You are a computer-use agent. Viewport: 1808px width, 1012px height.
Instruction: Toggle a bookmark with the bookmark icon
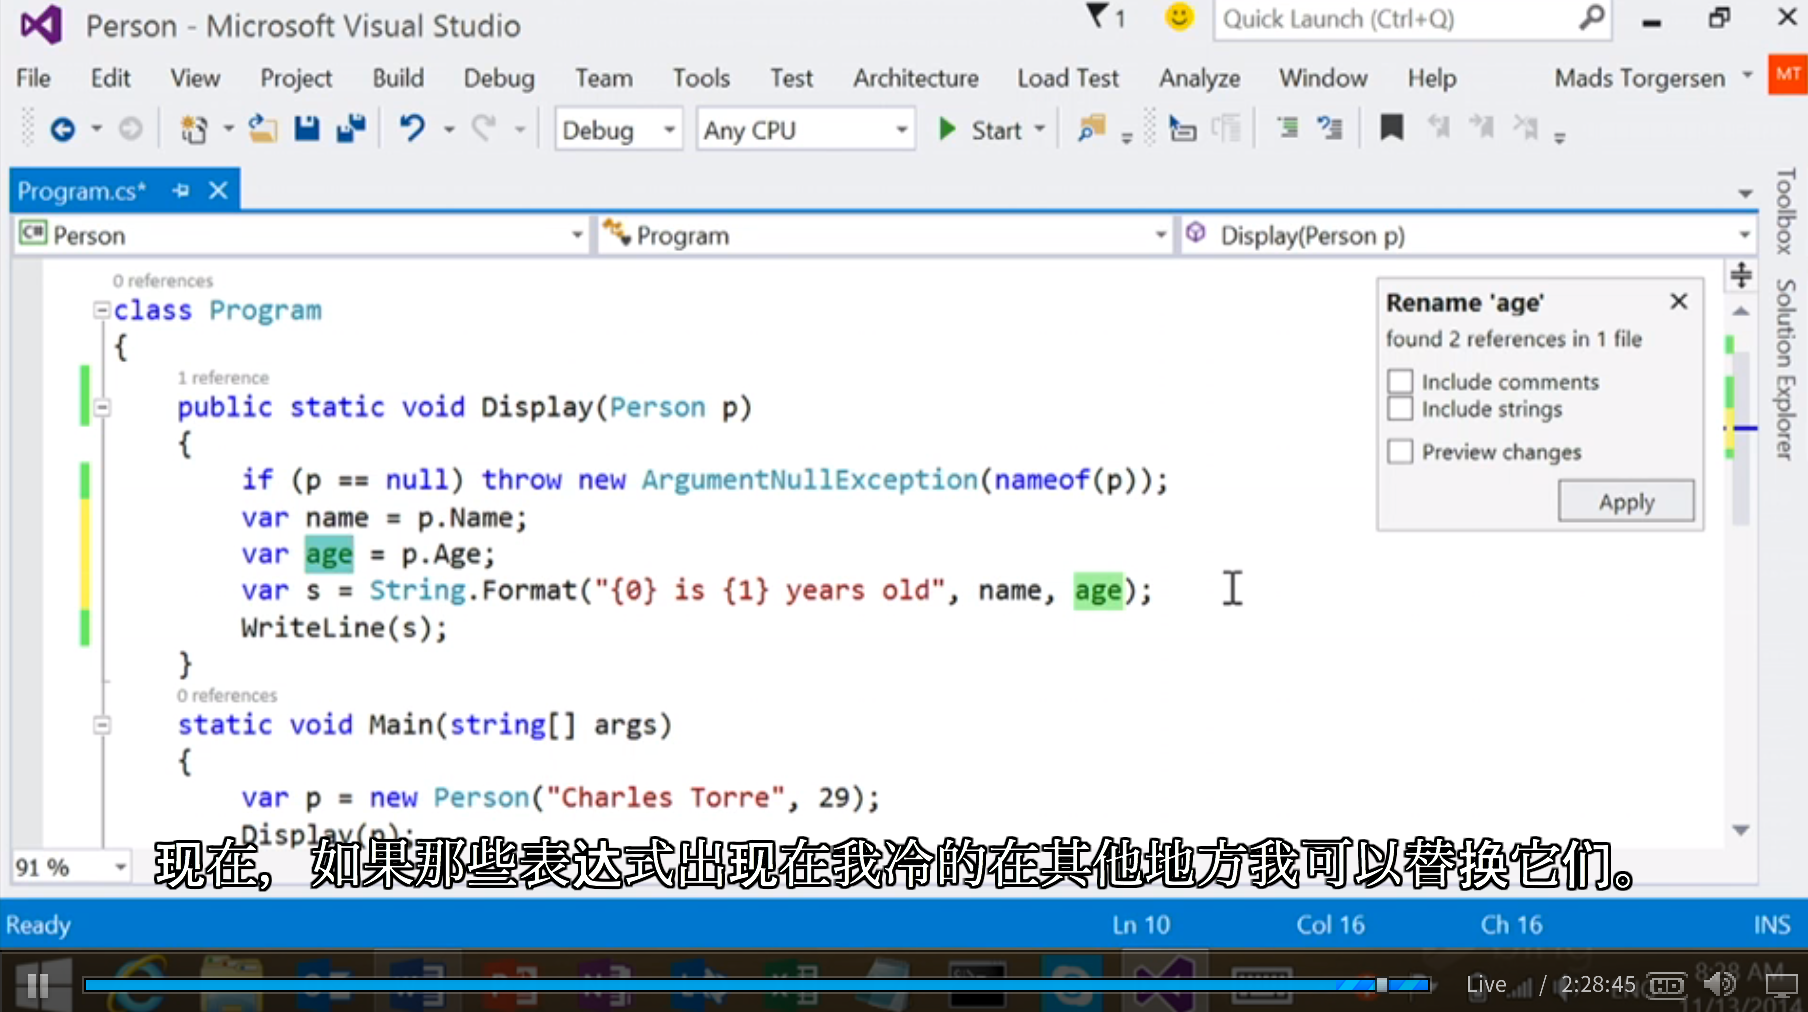[x=1391, y=128]
